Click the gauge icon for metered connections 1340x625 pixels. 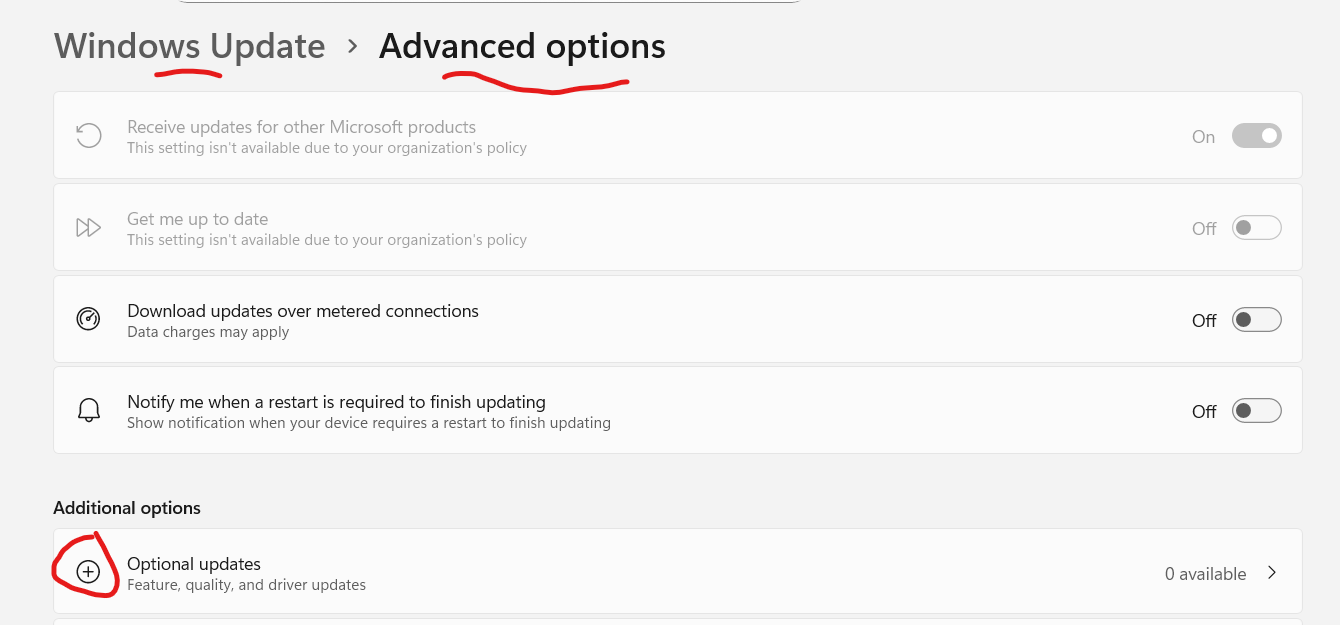pos(89,320)
